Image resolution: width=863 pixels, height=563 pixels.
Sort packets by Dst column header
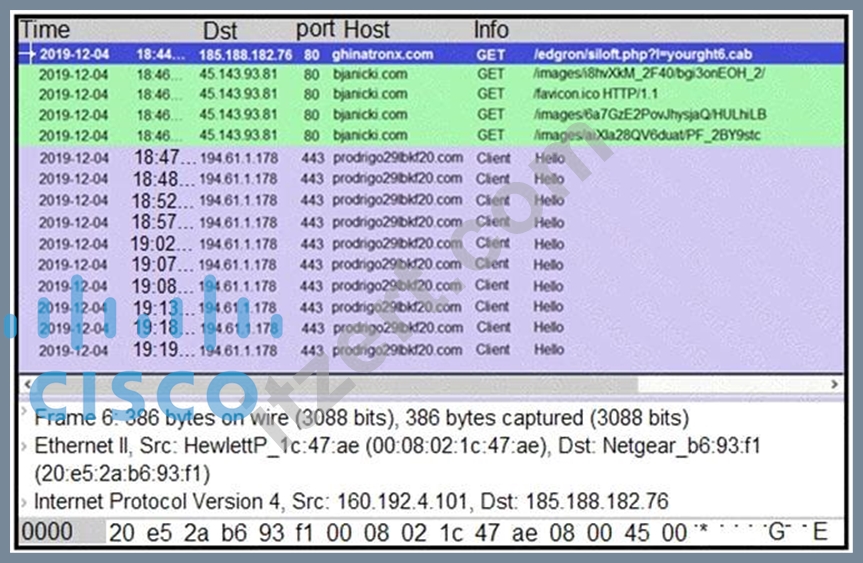pyautogui.click(x=220, y=30)
